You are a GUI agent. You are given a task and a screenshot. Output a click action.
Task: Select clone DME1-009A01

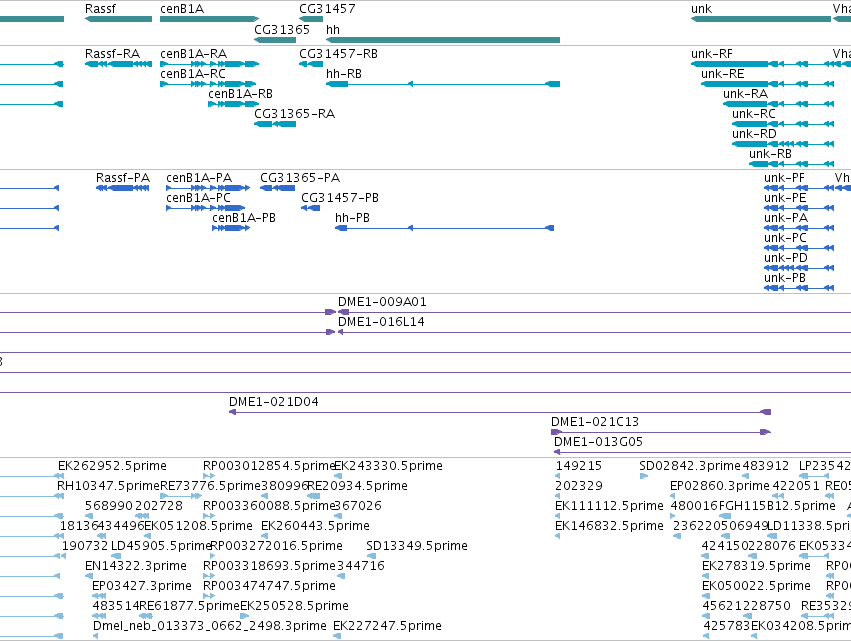594,312
